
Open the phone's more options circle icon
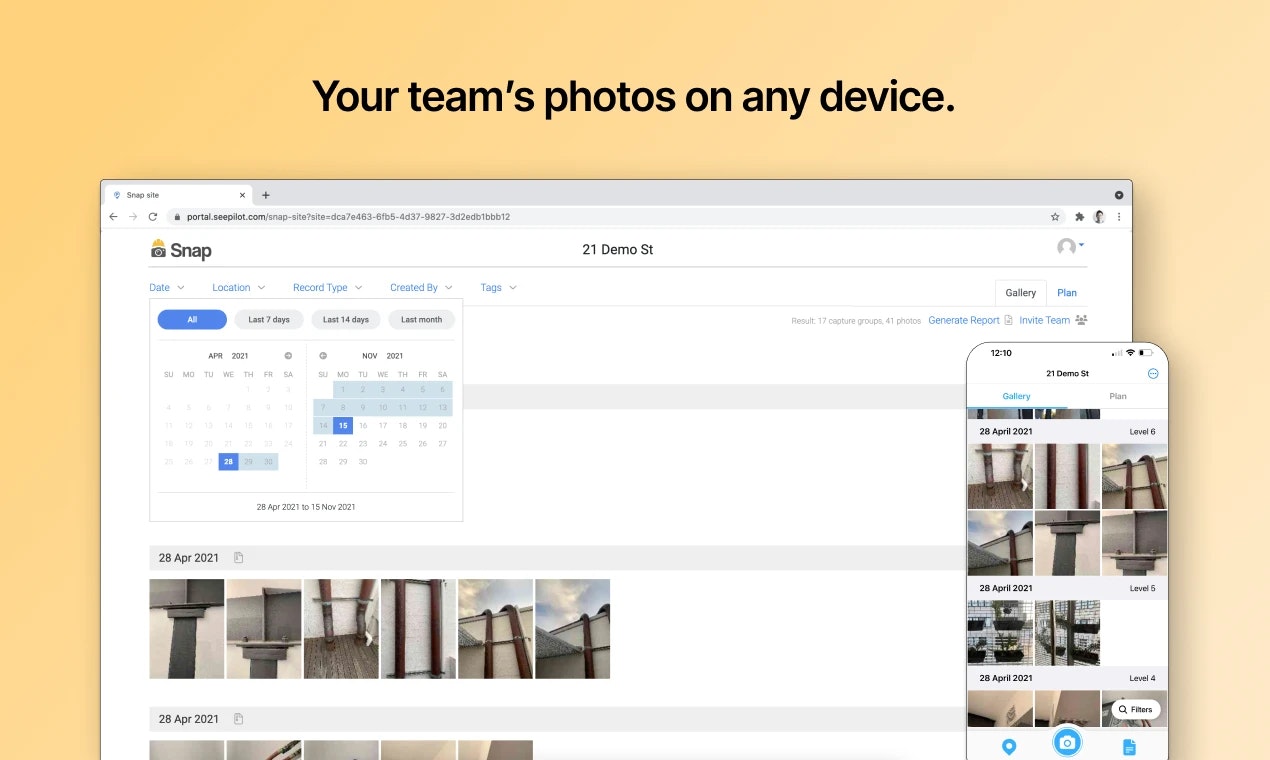[1153, 373]
